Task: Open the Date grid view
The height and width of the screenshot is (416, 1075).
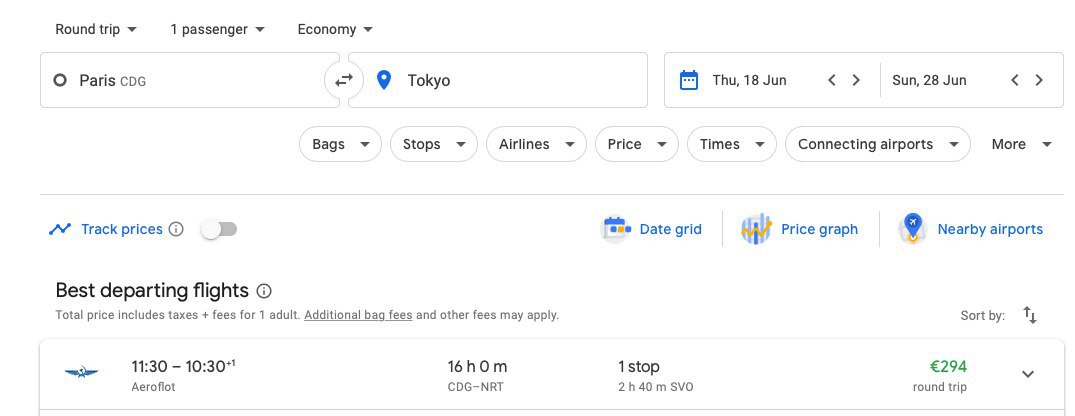Action: pyautogui.click(x=652, y=229)
